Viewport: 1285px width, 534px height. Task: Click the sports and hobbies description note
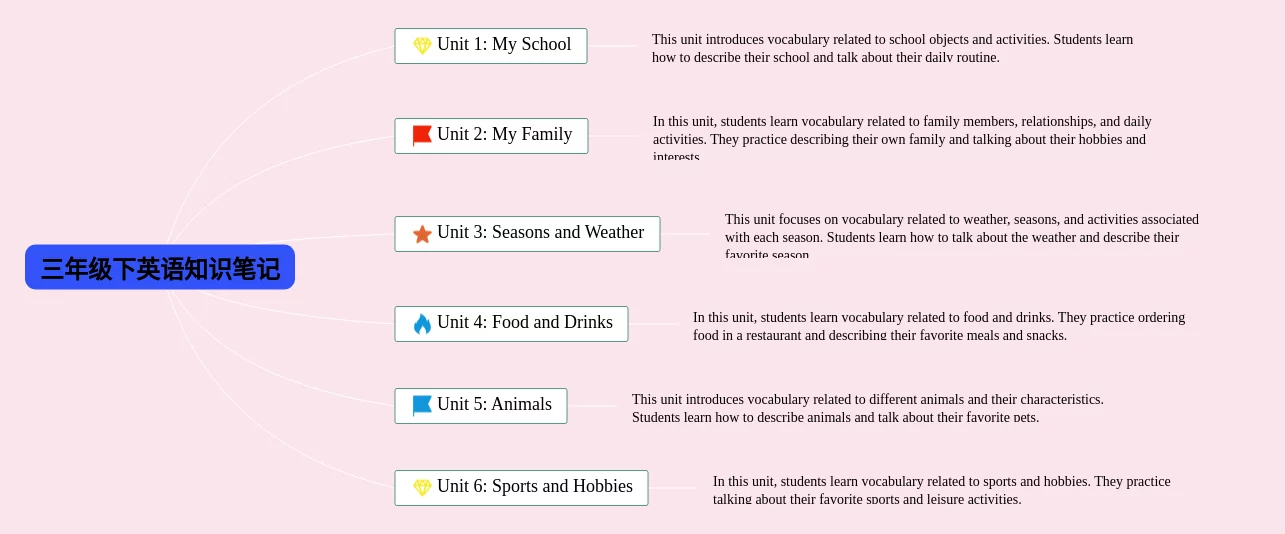[941, 489]
